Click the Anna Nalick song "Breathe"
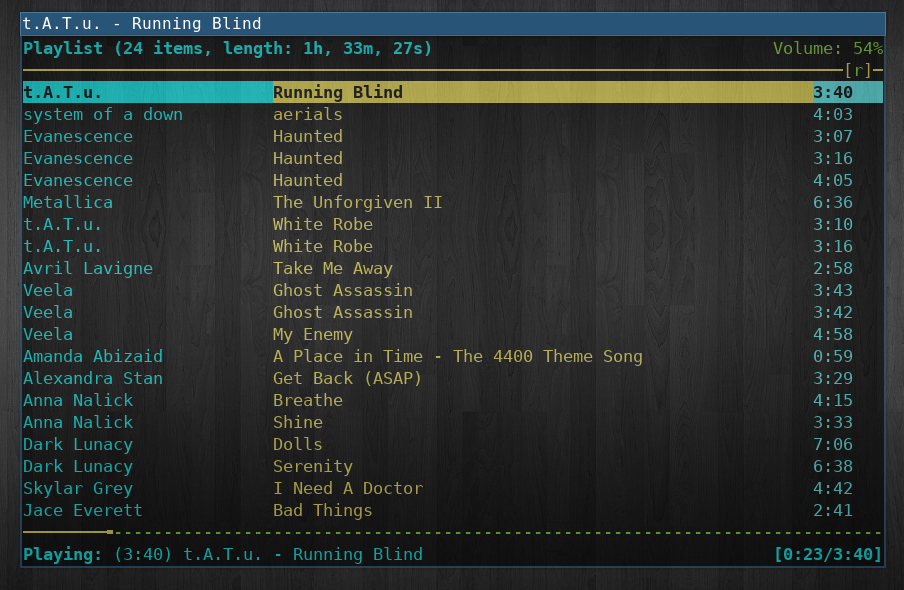The height and width of the screenshot is (590, 904). coord(308,400)
